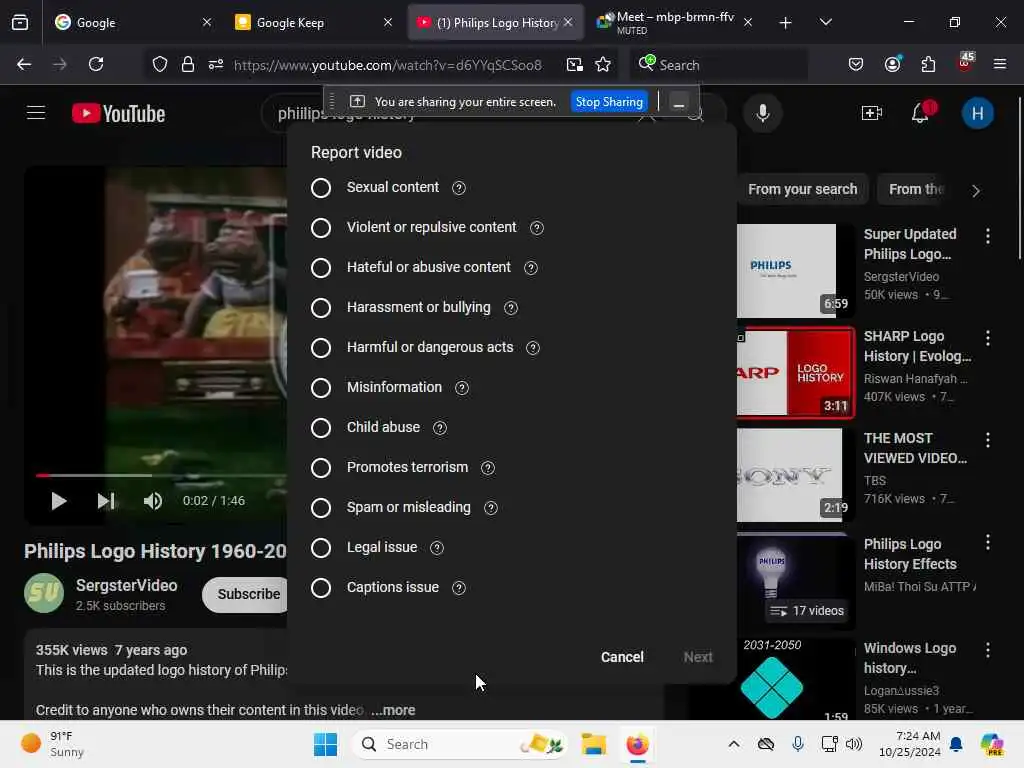Choose Hateful or abusive content
1024x768 pixels.
[x=321, y=268]
